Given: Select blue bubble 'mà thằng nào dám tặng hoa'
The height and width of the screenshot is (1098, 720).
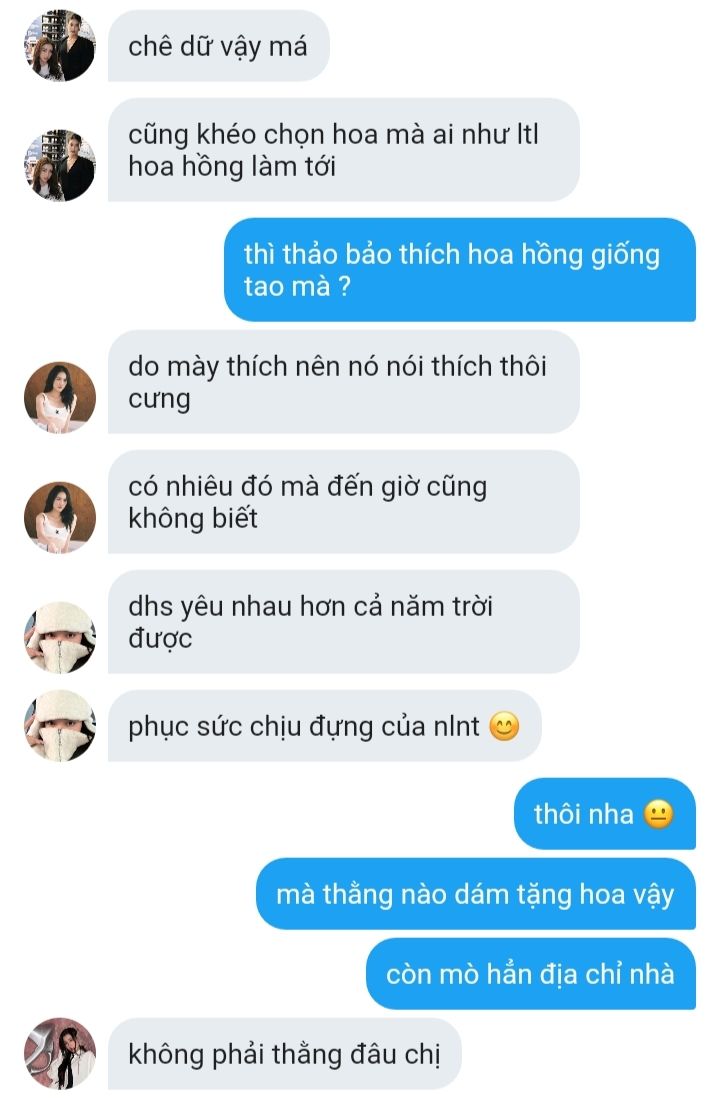Looking at the screenshot, I should click(476, 894).
